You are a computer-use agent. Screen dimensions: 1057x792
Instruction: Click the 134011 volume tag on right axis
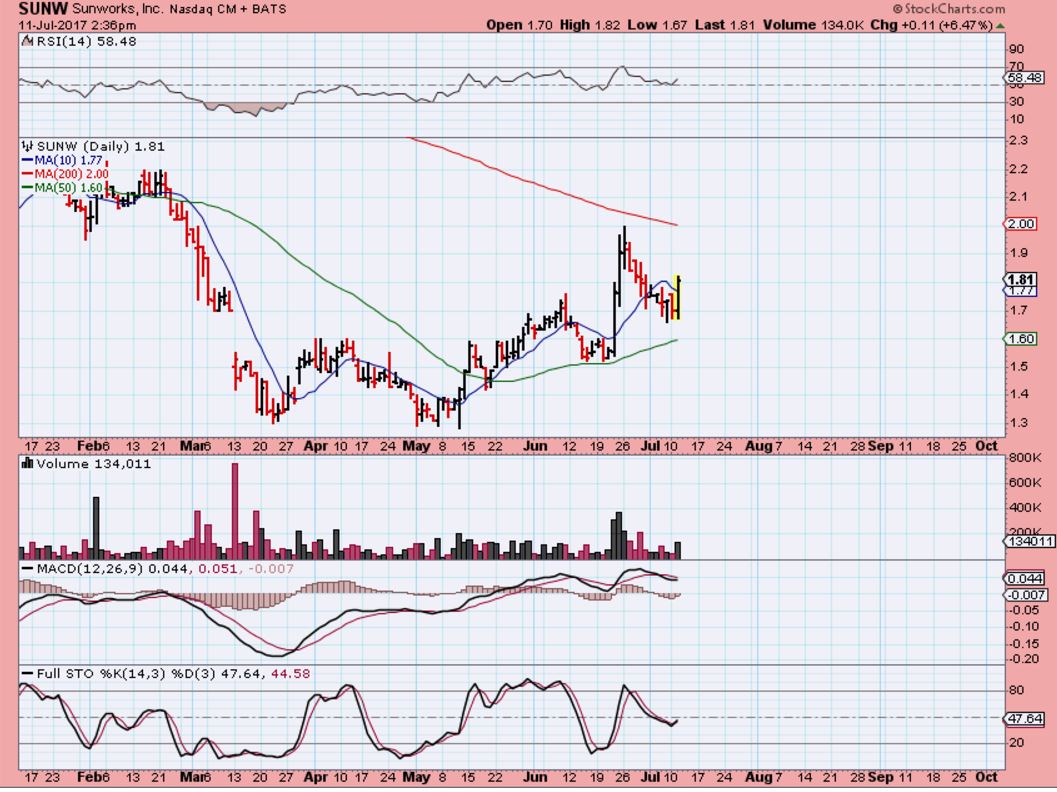pos(1029,541)
